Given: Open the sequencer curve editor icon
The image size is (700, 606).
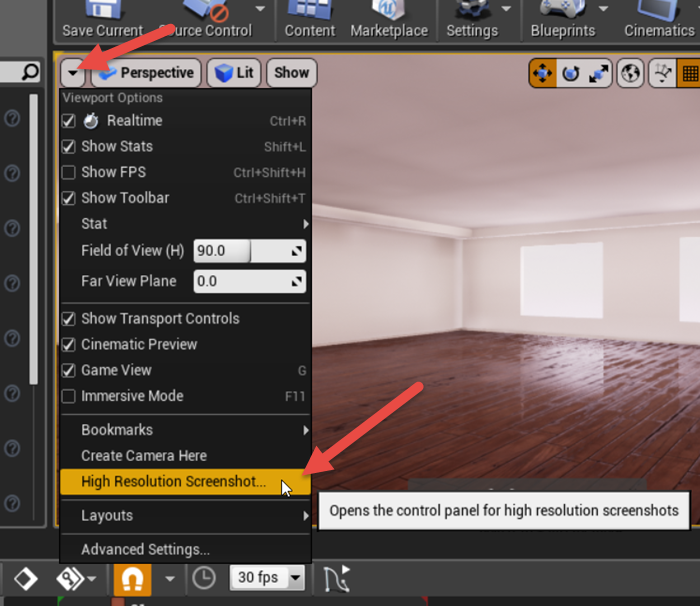Looking at the screenshot, I should (337, 579).
